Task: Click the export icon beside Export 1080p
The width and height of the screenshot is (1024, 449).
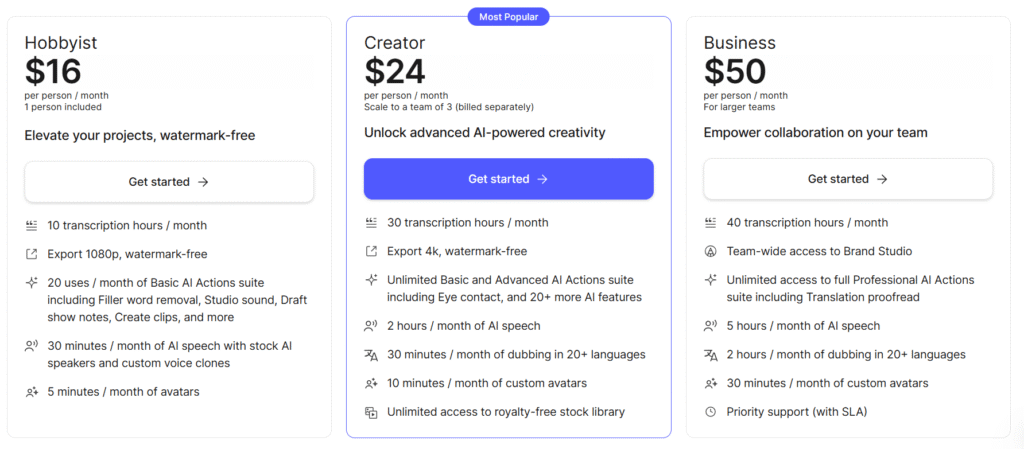Action: pos(32,254)
